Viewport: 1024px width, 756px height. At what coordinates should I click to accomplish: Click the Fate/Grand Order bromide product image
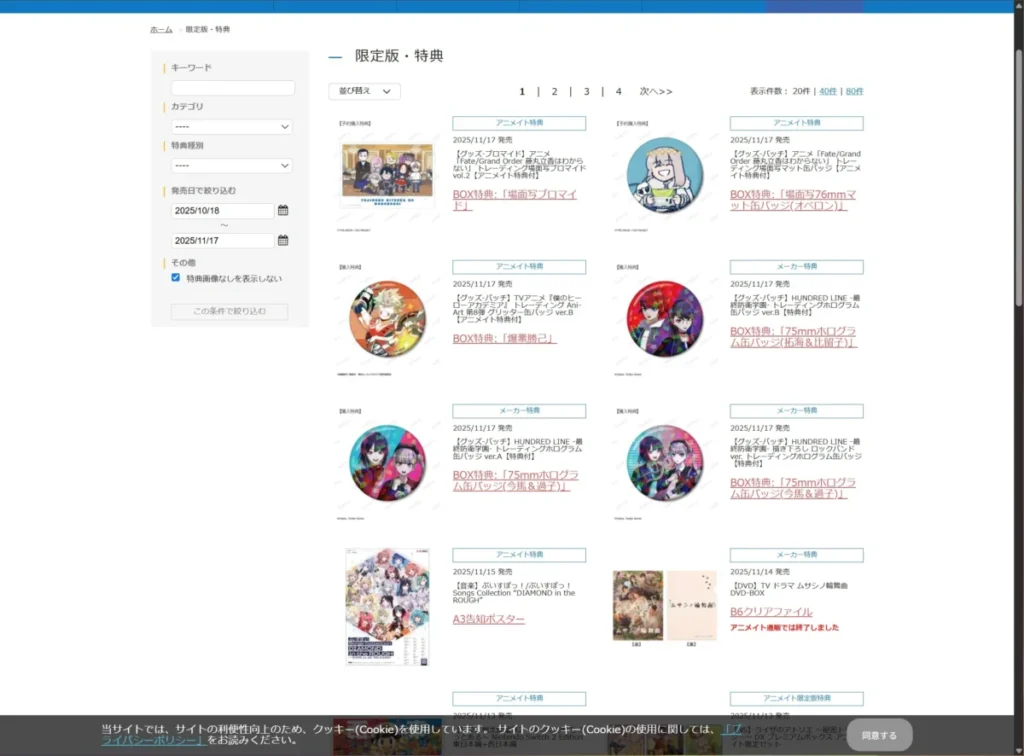387,170
